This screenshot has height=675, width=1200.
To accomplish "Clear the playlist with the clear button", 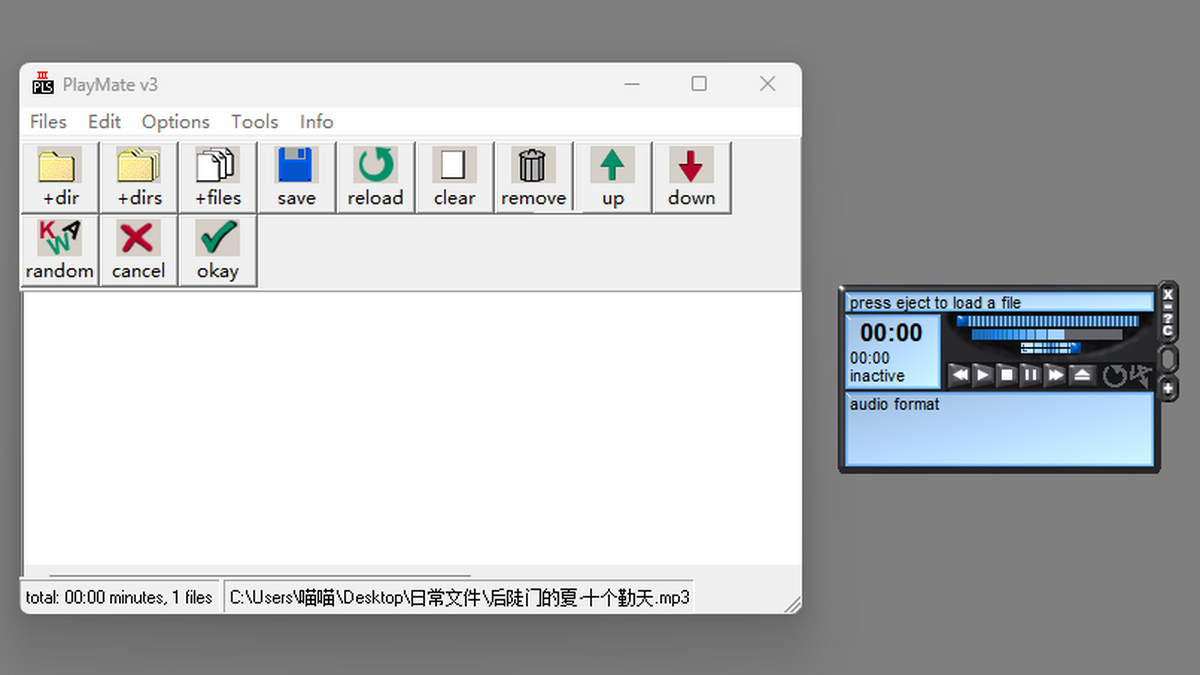I will click(454, 177).
